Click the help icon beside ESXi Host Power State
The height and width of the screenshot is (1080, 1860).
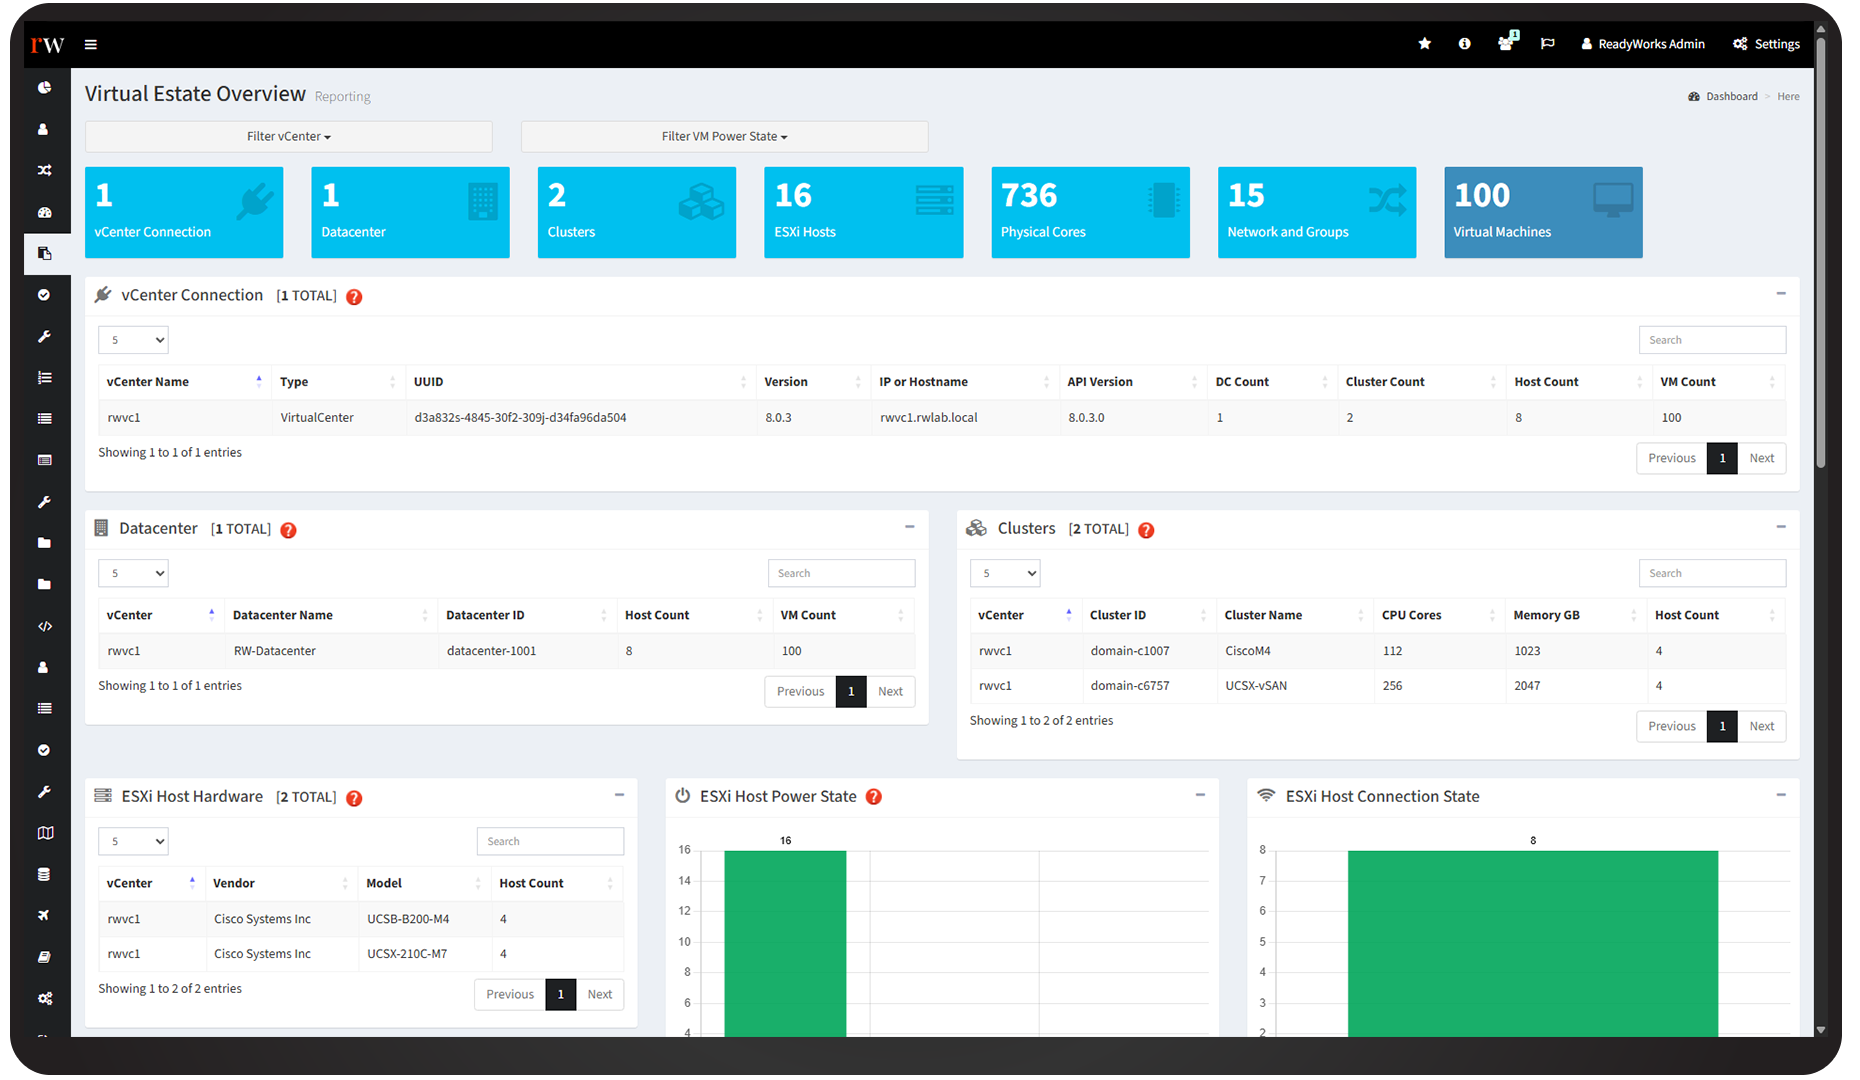pos(873,797)
